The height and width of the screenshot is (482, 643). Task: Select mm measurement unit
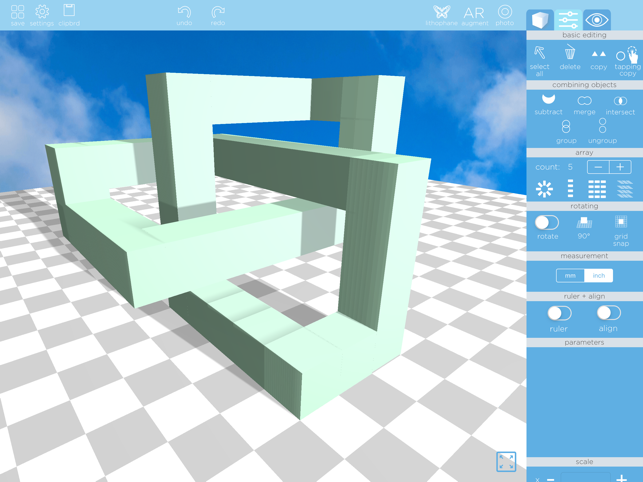tap(570, 276)
